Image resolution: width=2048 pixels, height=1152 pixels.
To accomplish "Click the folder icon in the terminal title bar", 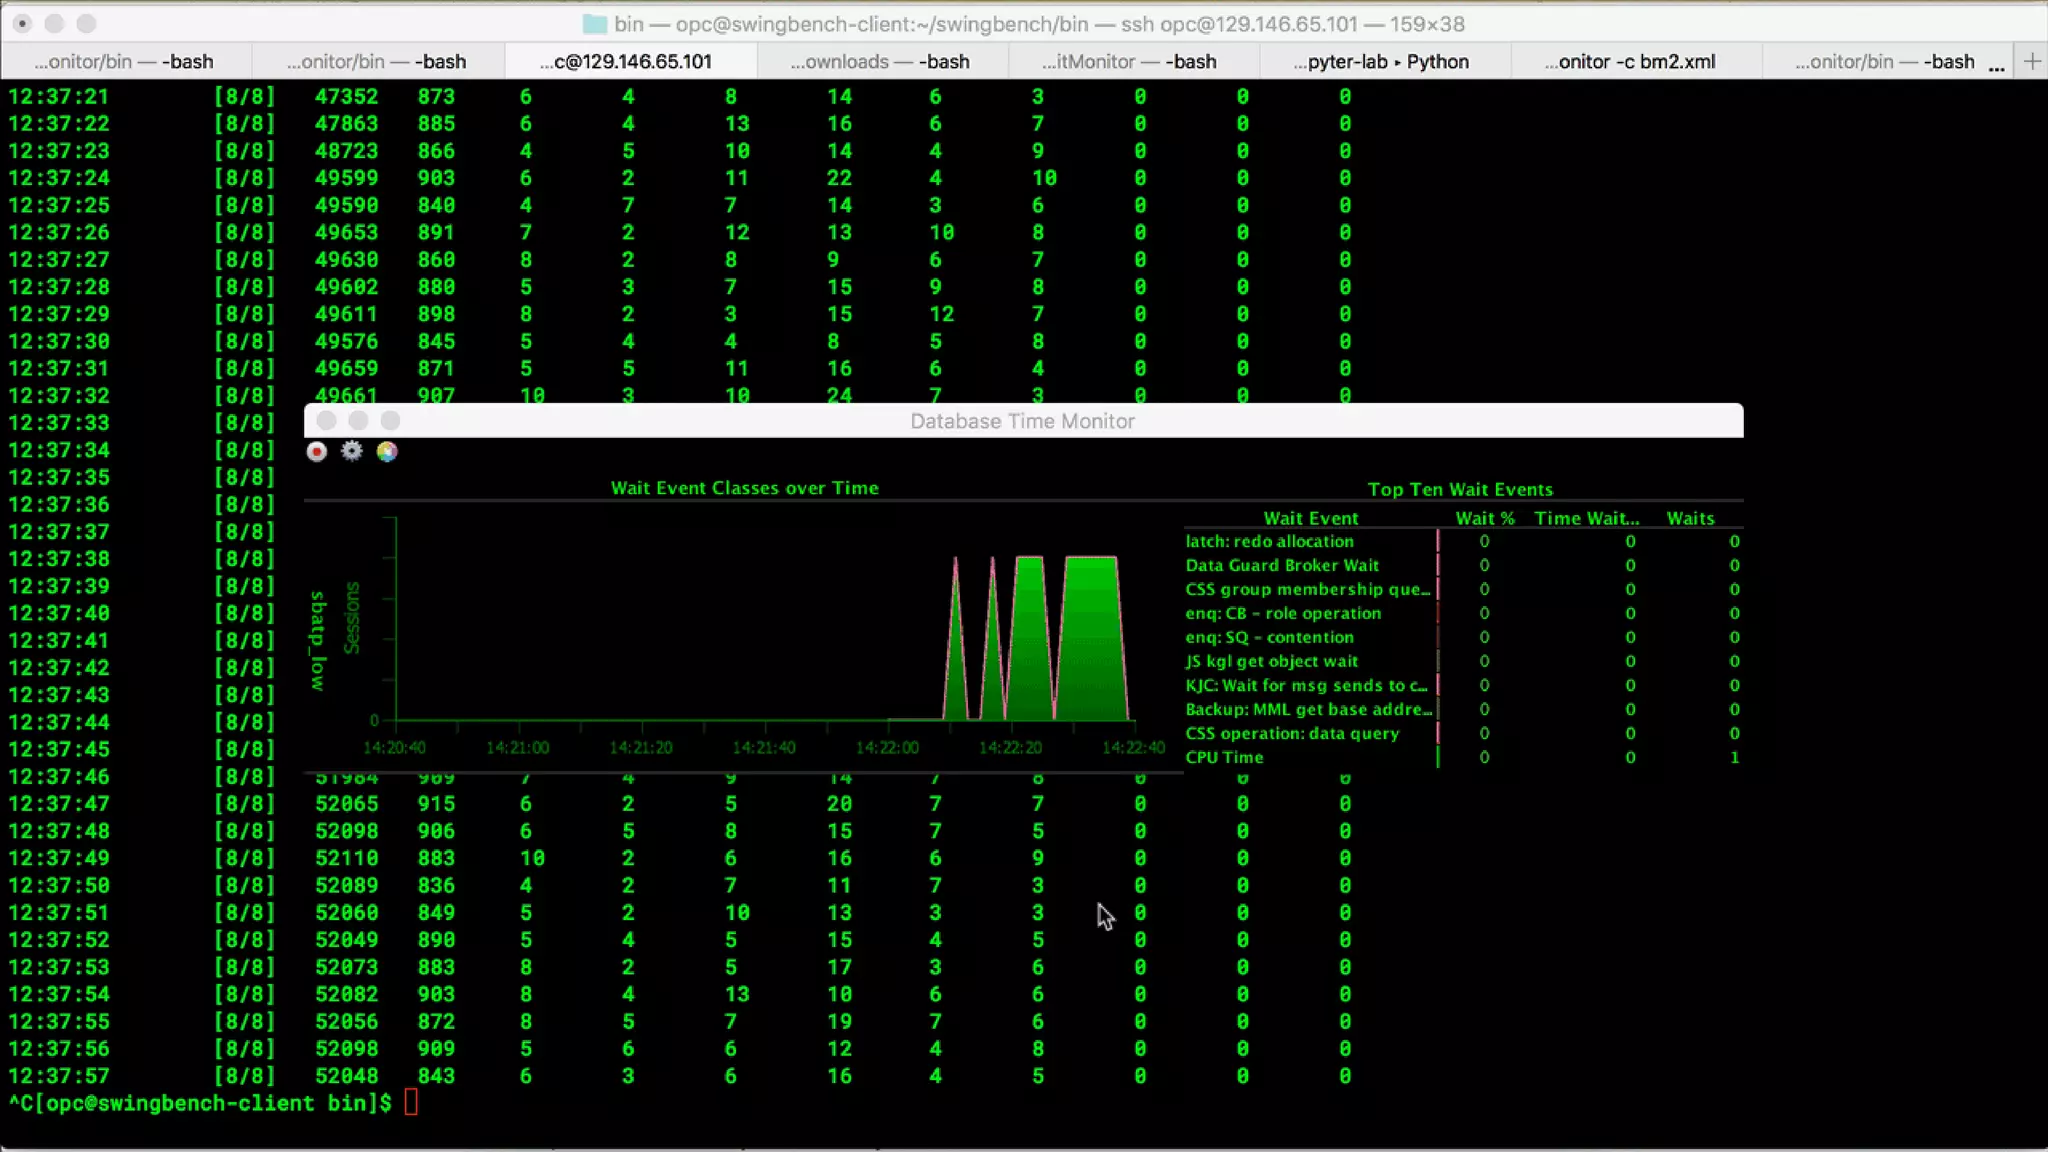I will coord(595,24).
